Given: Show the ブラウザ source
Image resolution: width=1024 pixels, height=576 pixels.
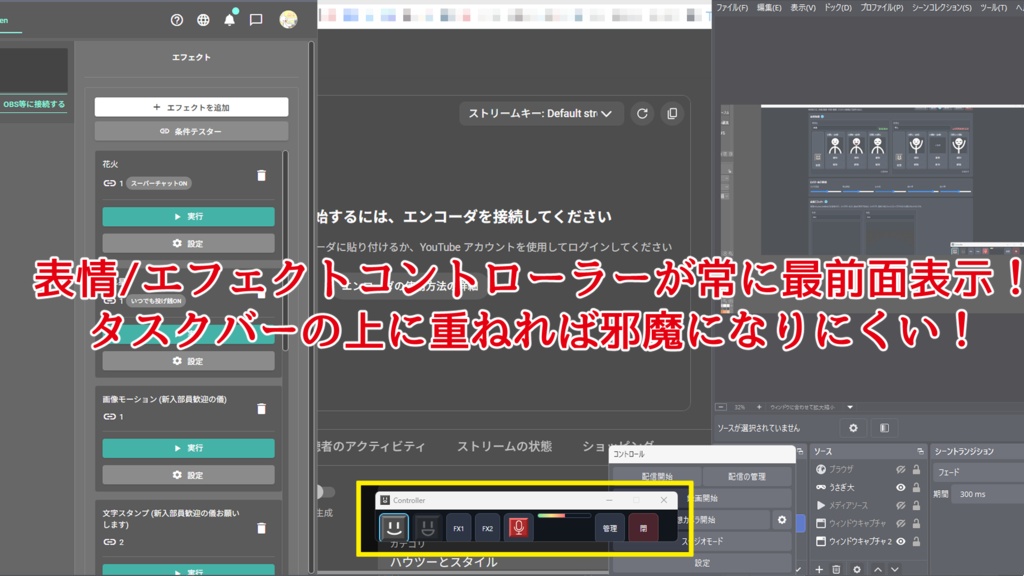Looking at the screenshot, I should [901, 470].
